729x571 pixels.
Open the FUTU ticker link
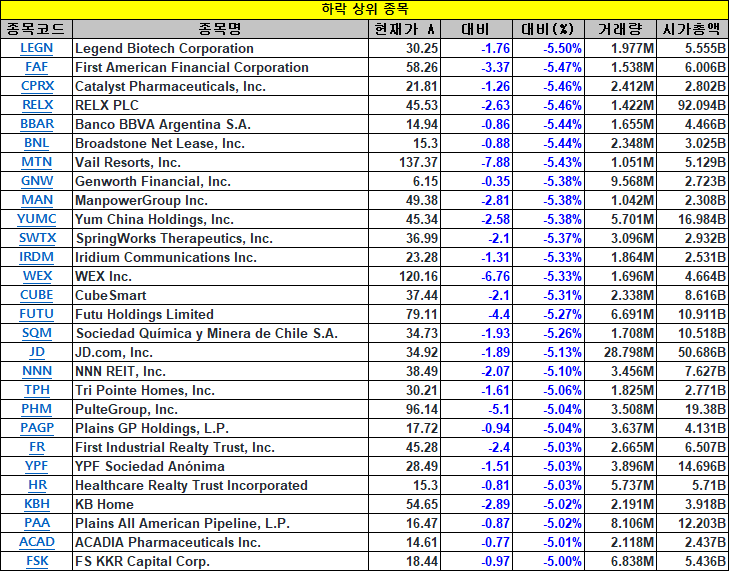37,314
